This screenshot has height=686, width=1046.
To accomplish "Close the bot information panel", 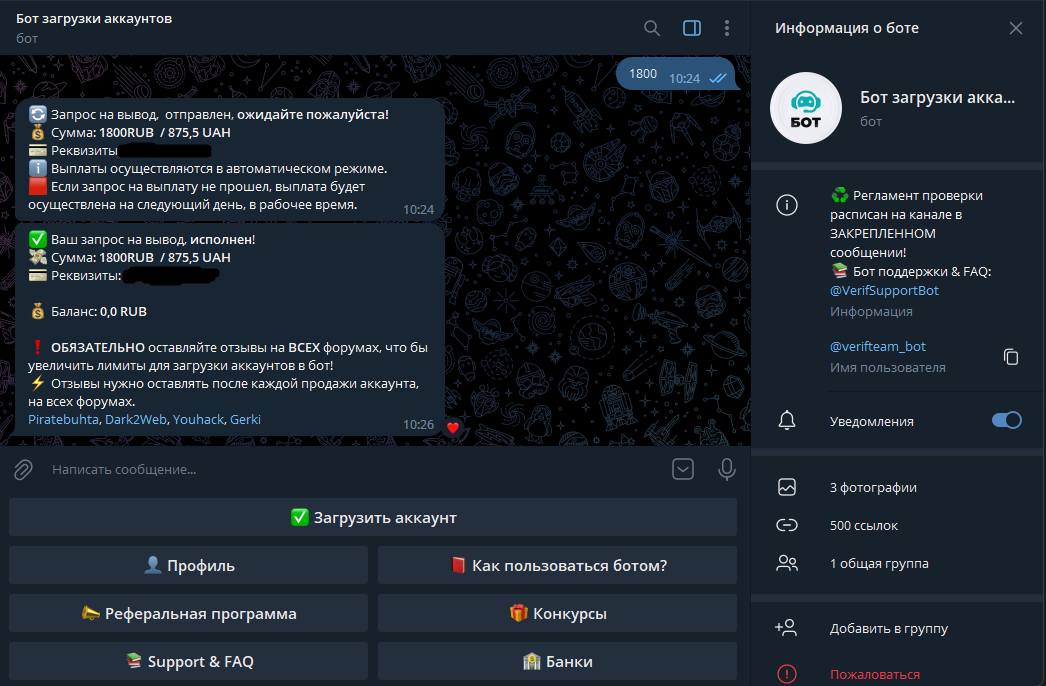I will click(1016, 28).
